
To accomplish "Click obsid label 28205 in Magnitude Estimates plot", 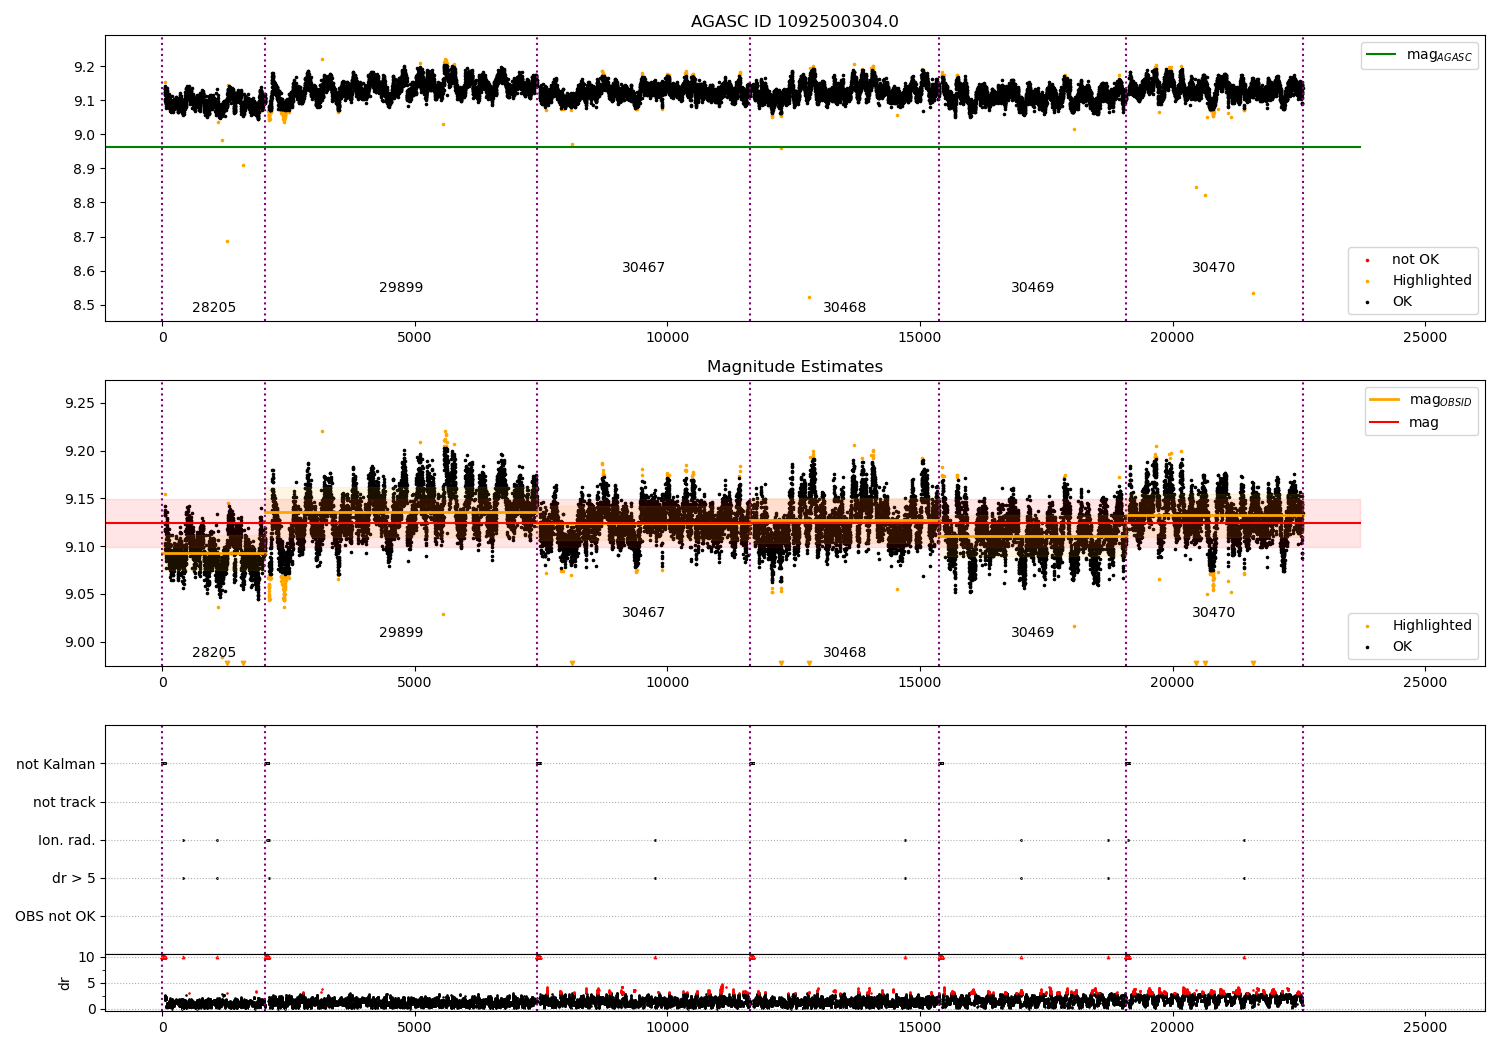I will pyautogui.click(x=214, y=653).
